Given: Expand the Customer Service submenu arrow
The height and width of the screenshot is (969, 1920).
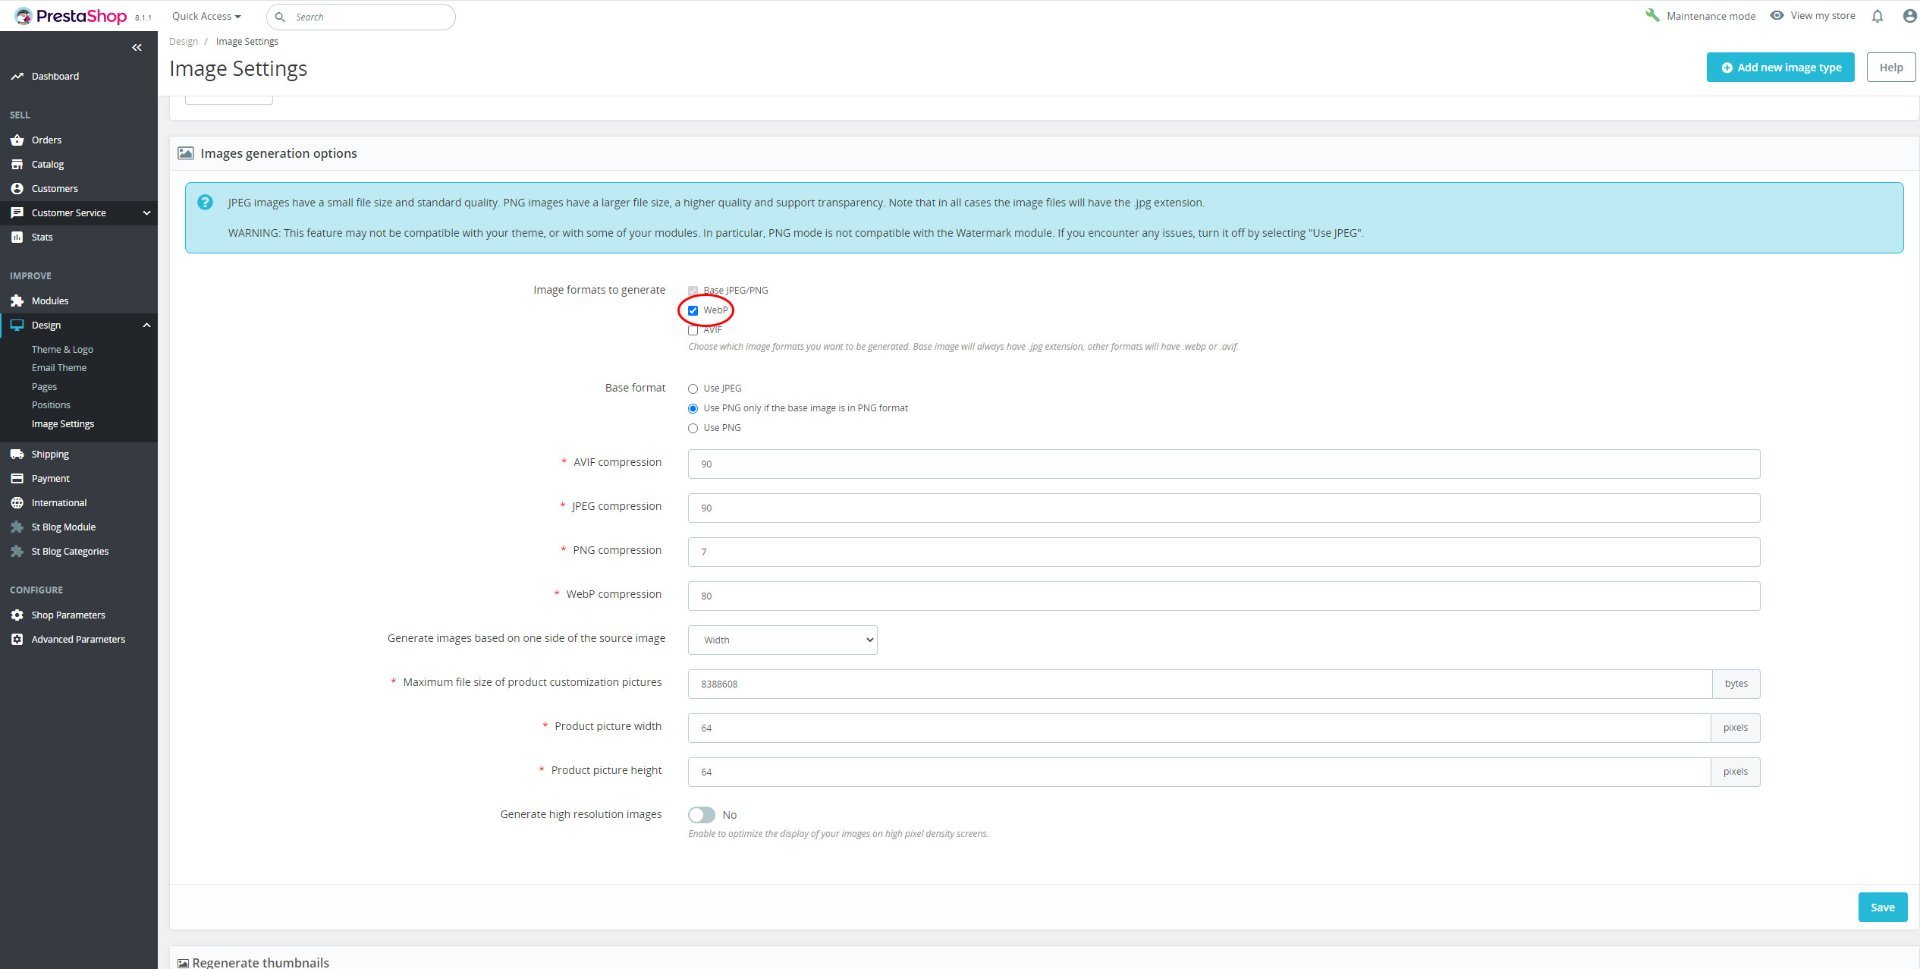Looking at the screenshot, I should pos(147,213).
